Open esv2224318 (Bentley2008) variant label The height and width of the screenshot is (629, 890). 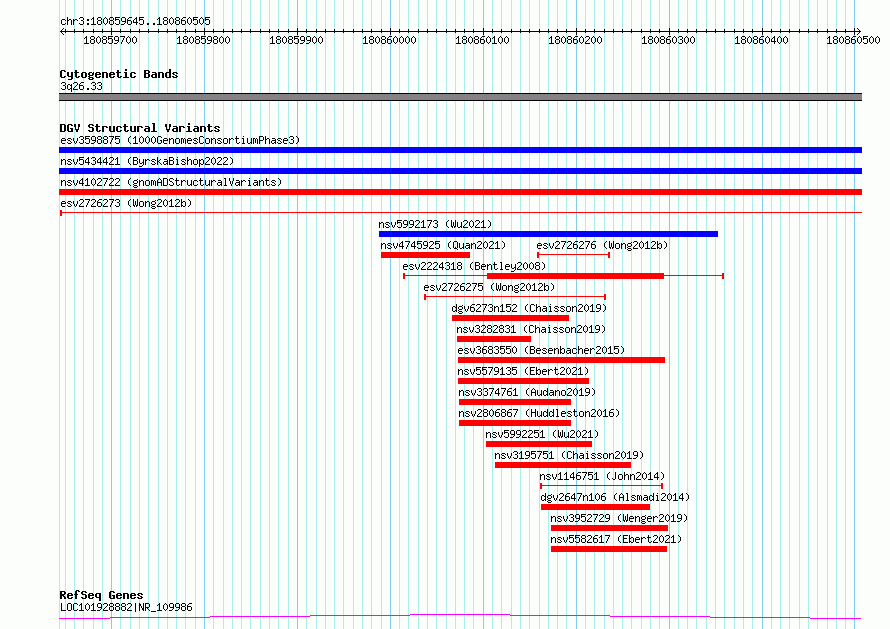pyautogui.click(x=474, y=266)
